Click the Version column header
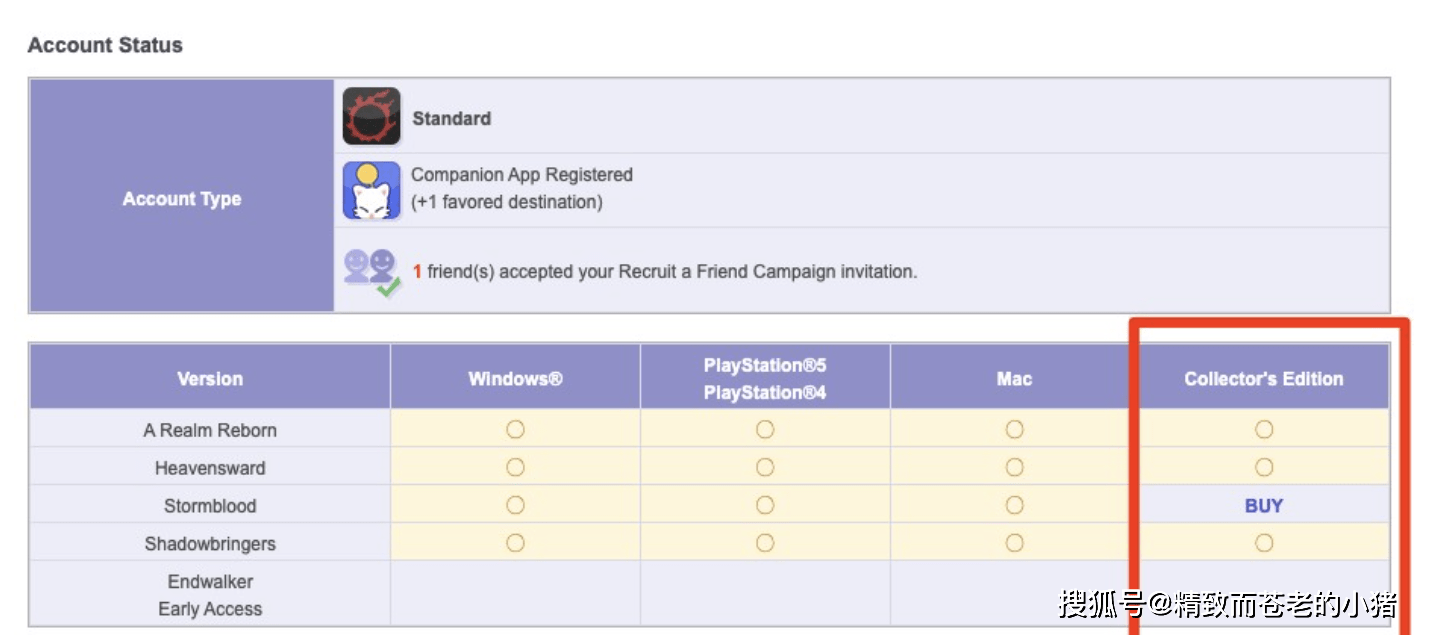 [x=210, y=378]
